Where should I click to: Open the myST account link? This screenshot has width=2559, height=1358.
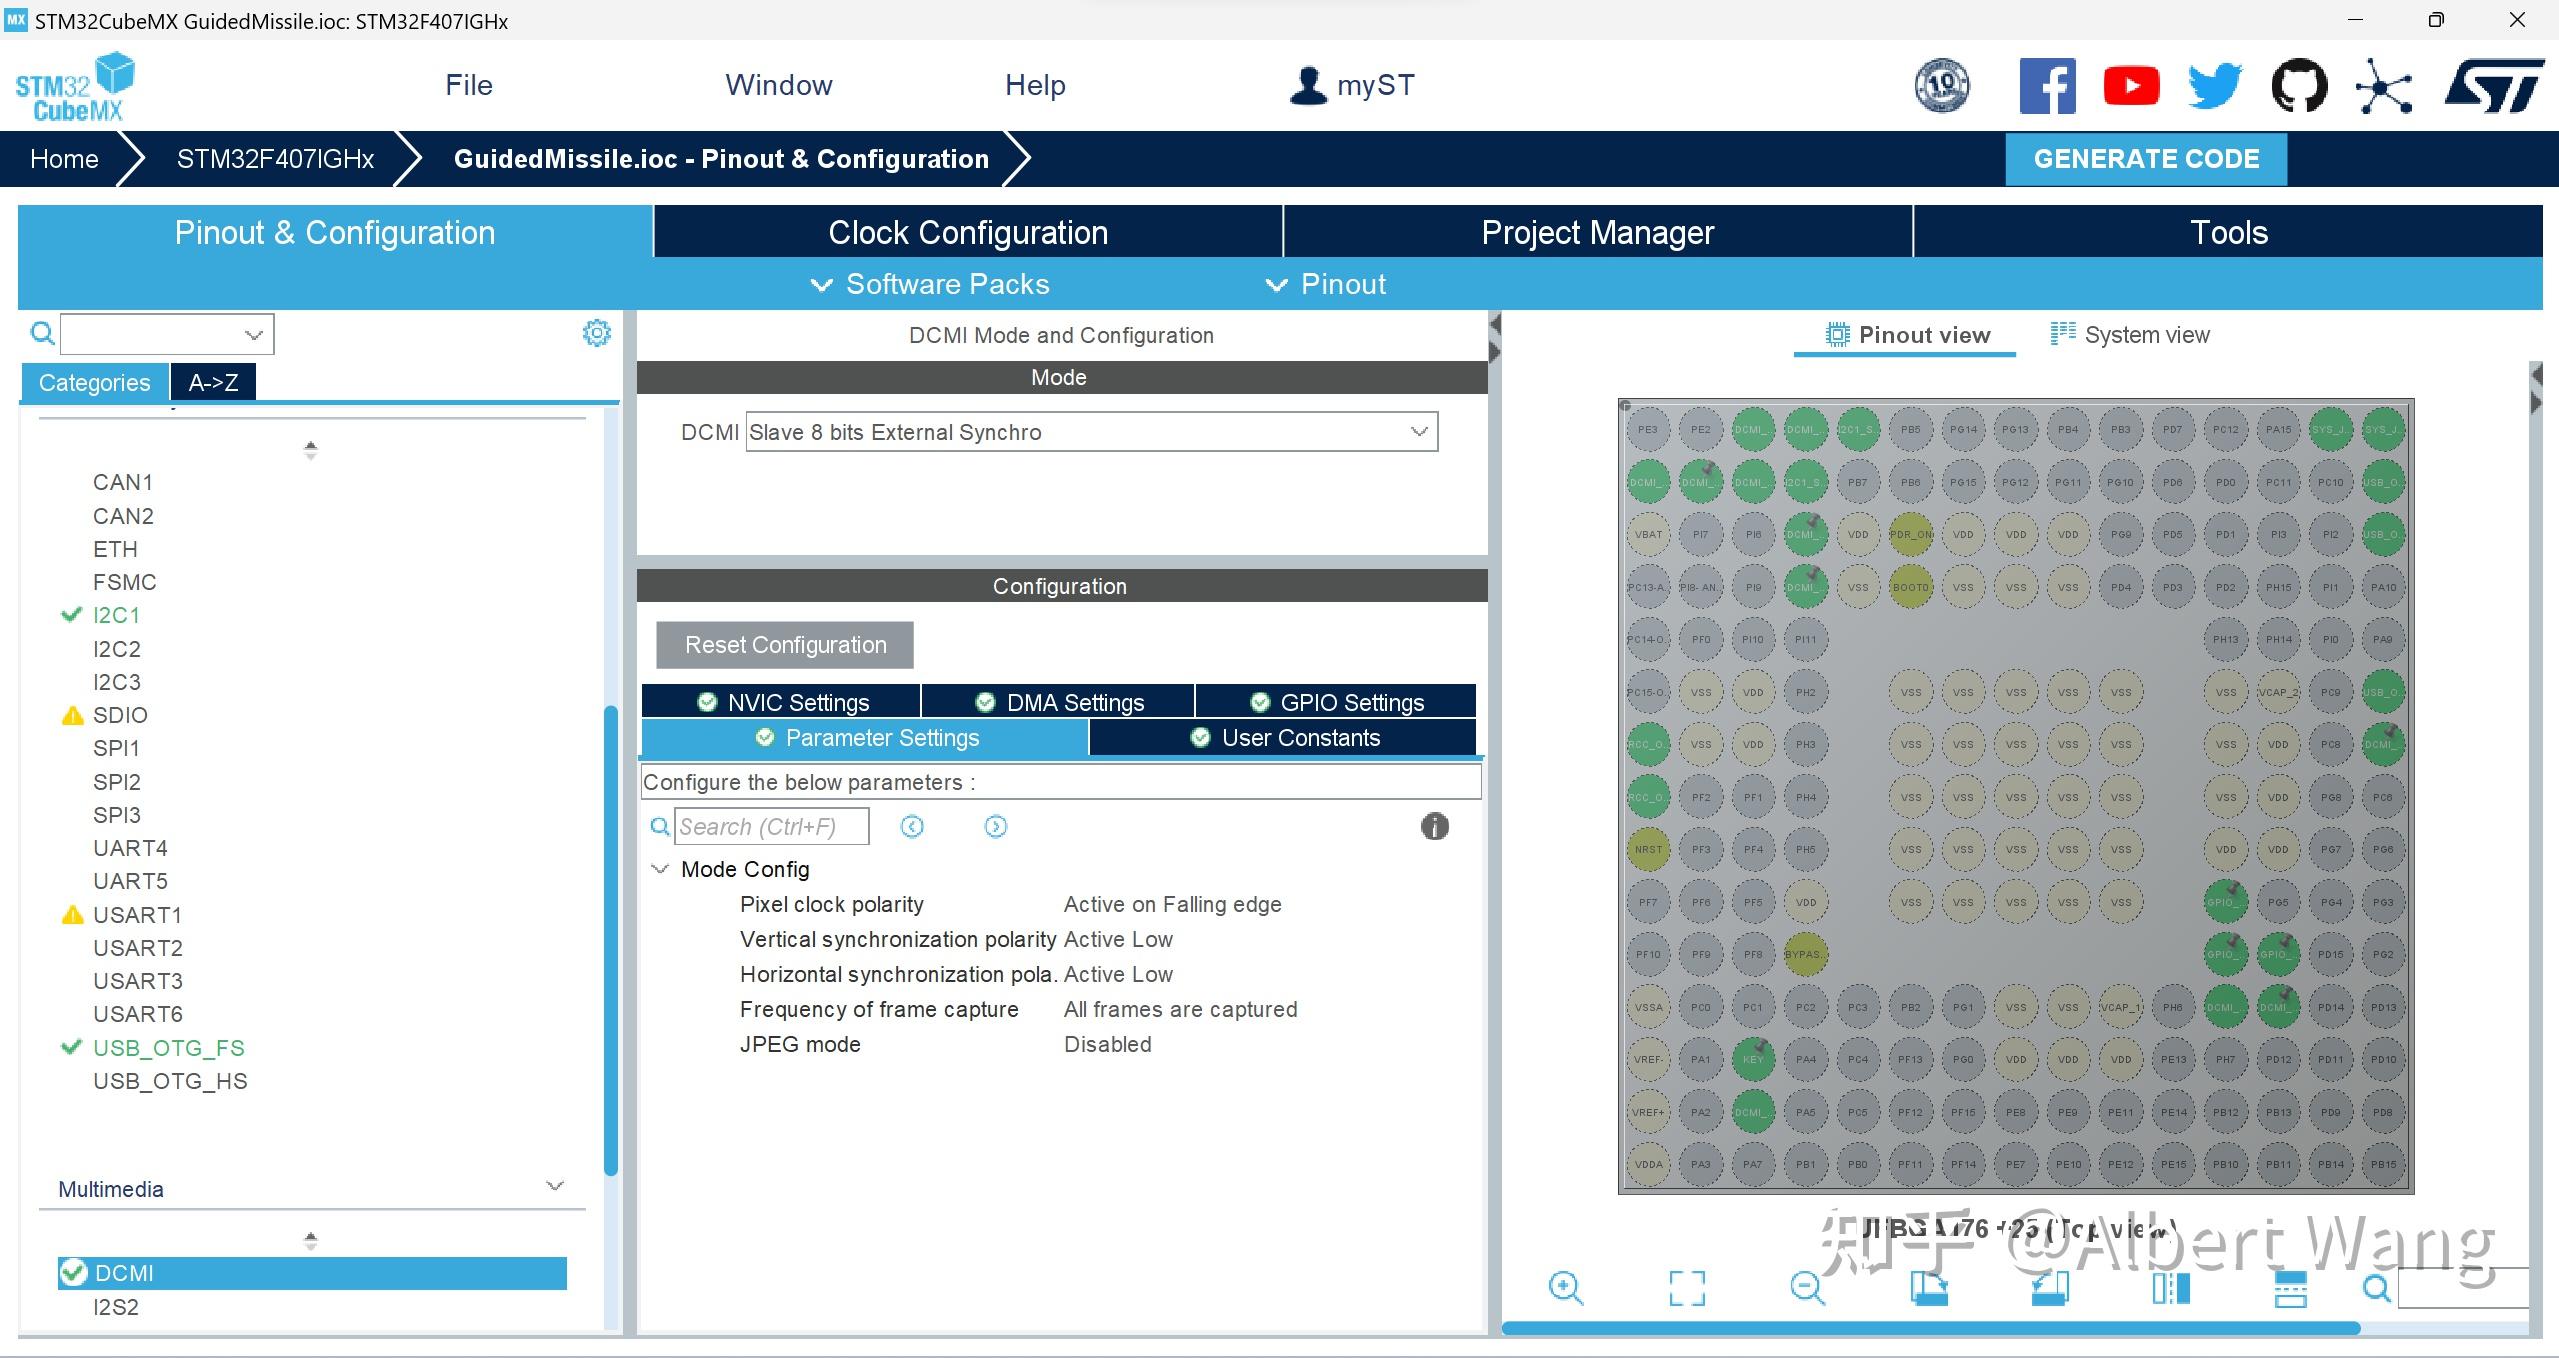click(1351, 85)
